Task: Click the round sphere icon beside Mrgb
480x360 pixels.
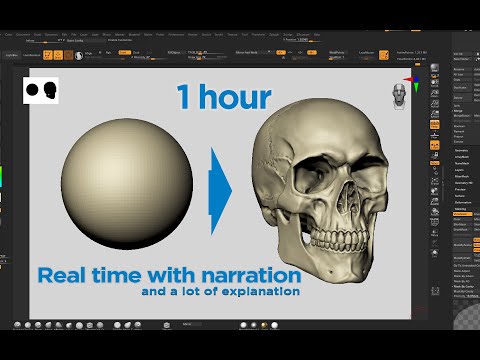Action: (79, 55)
